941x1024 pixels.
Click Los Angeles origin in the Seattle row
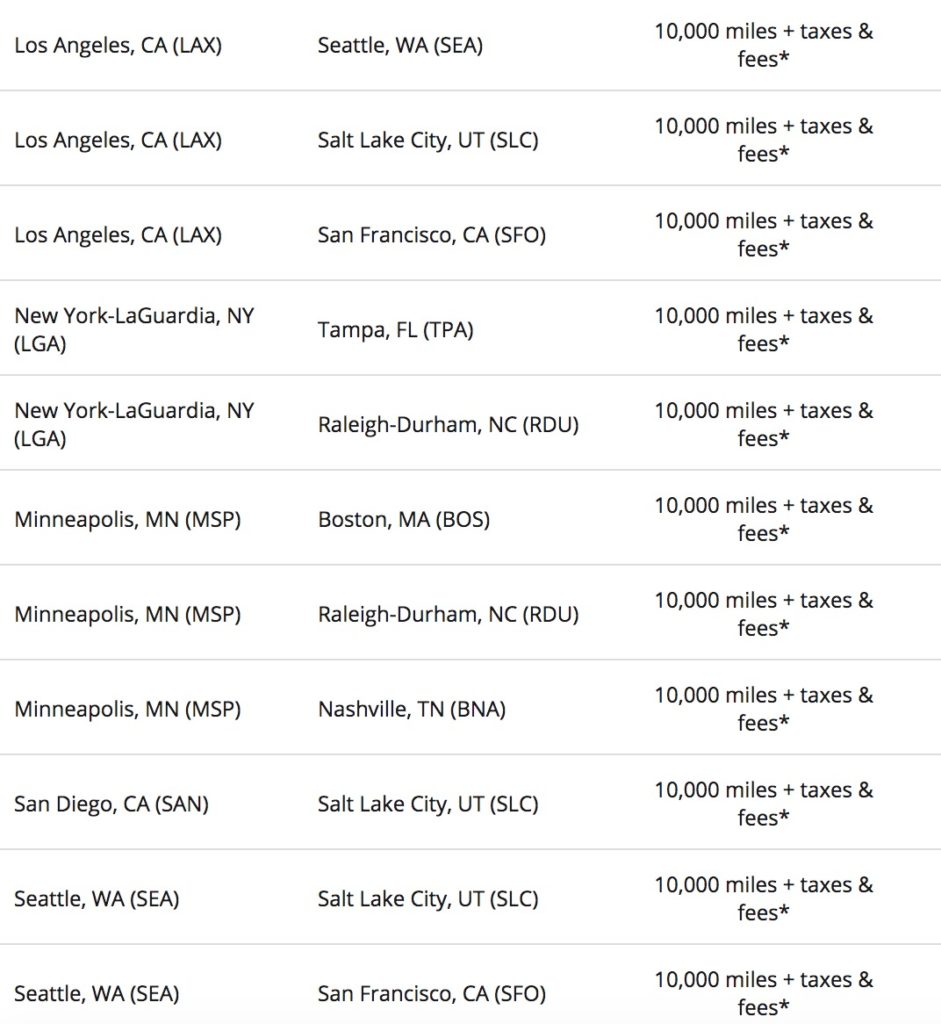click(x=117, y=46)
